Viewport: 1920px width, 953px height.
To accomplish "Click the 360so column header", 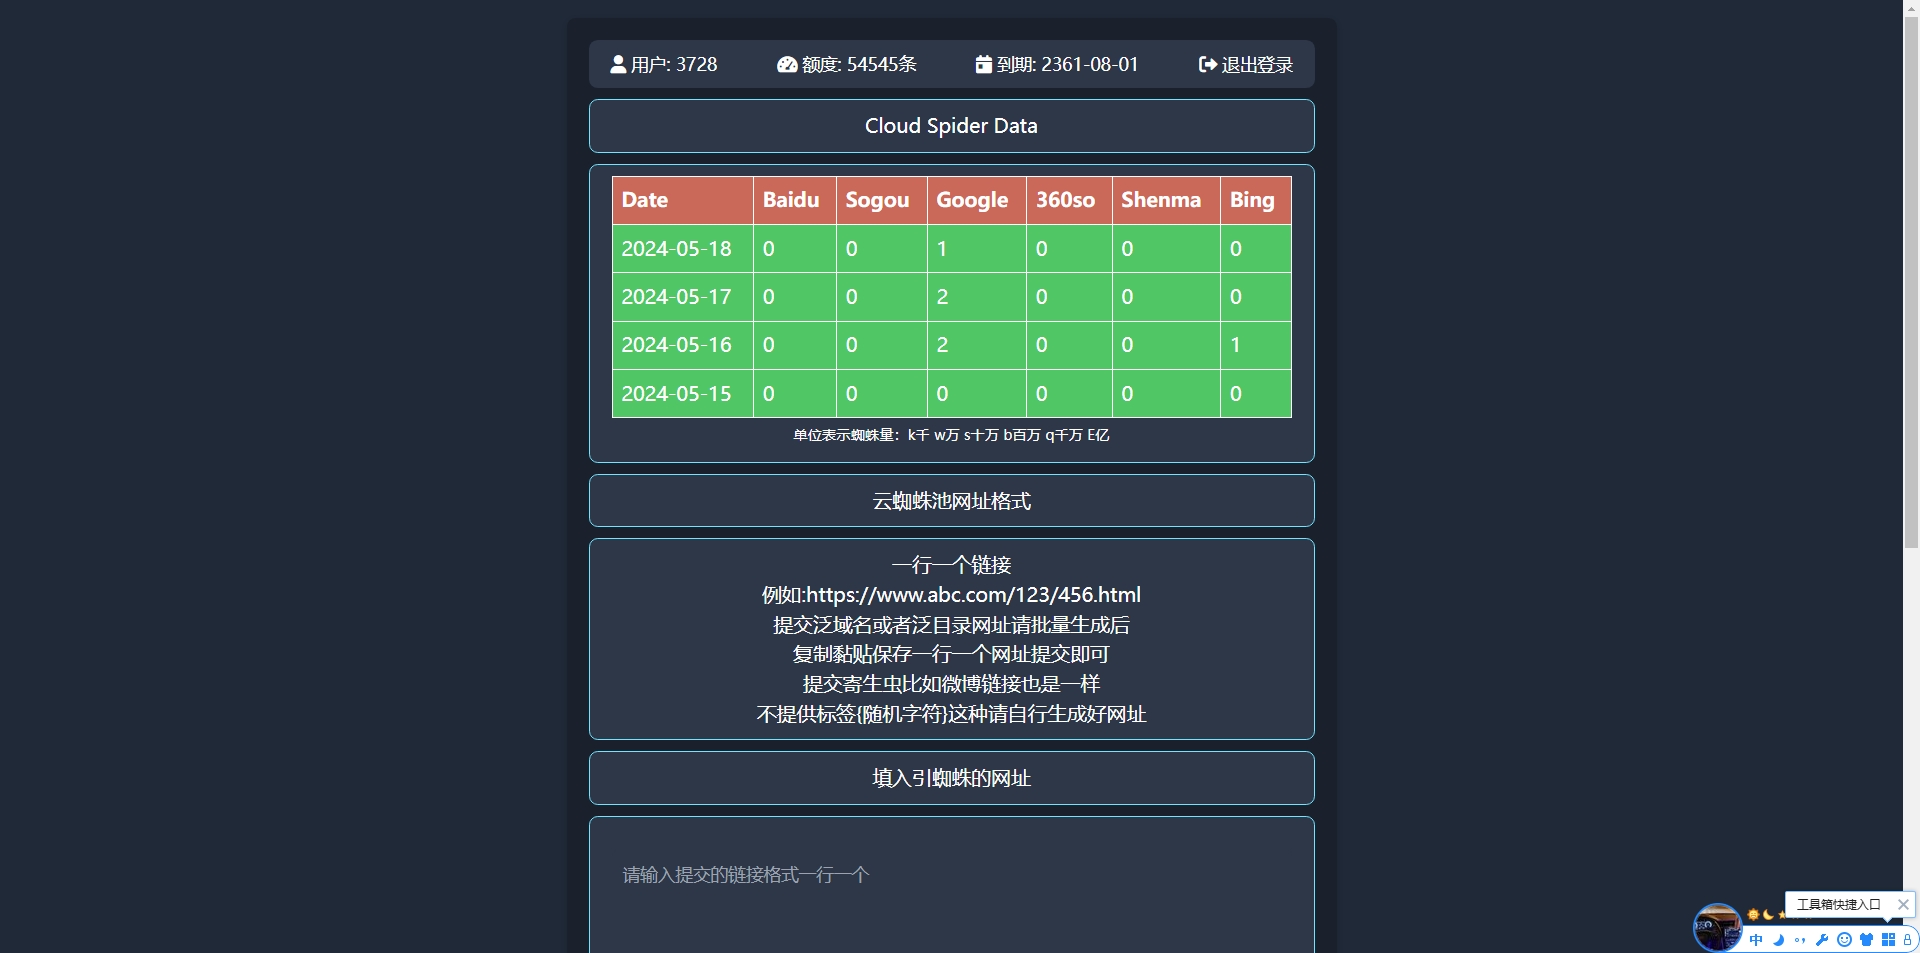I will tap(1069, 200).
